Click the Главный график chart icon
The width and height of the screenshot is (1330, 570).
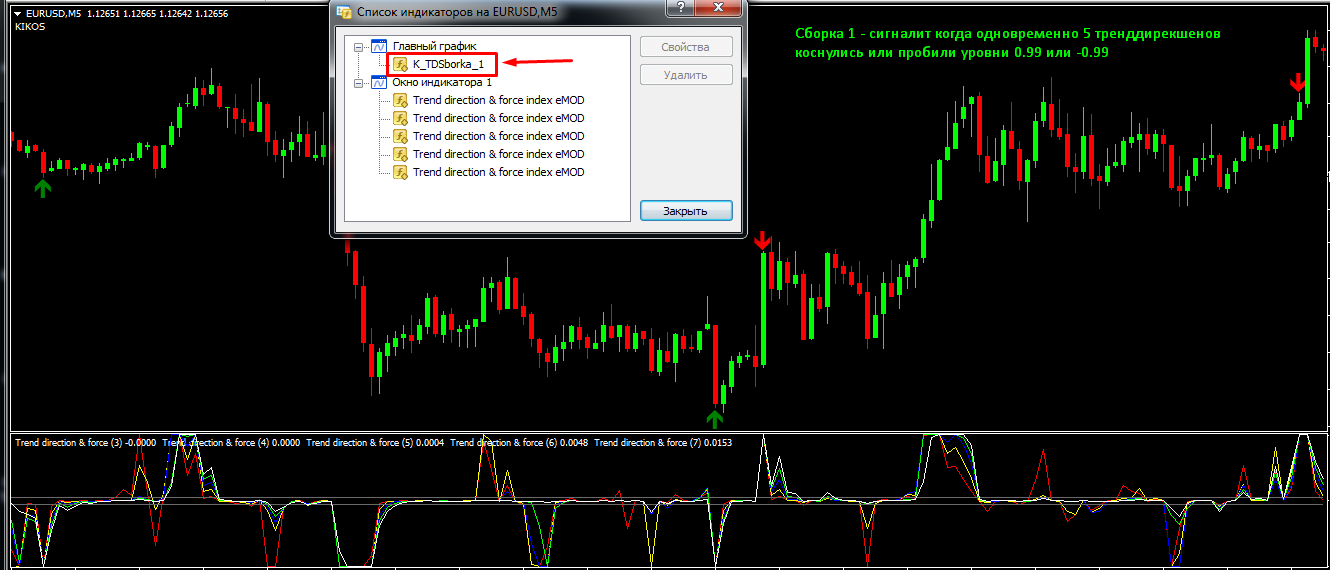pyautogui.click(x=379, y=46)
